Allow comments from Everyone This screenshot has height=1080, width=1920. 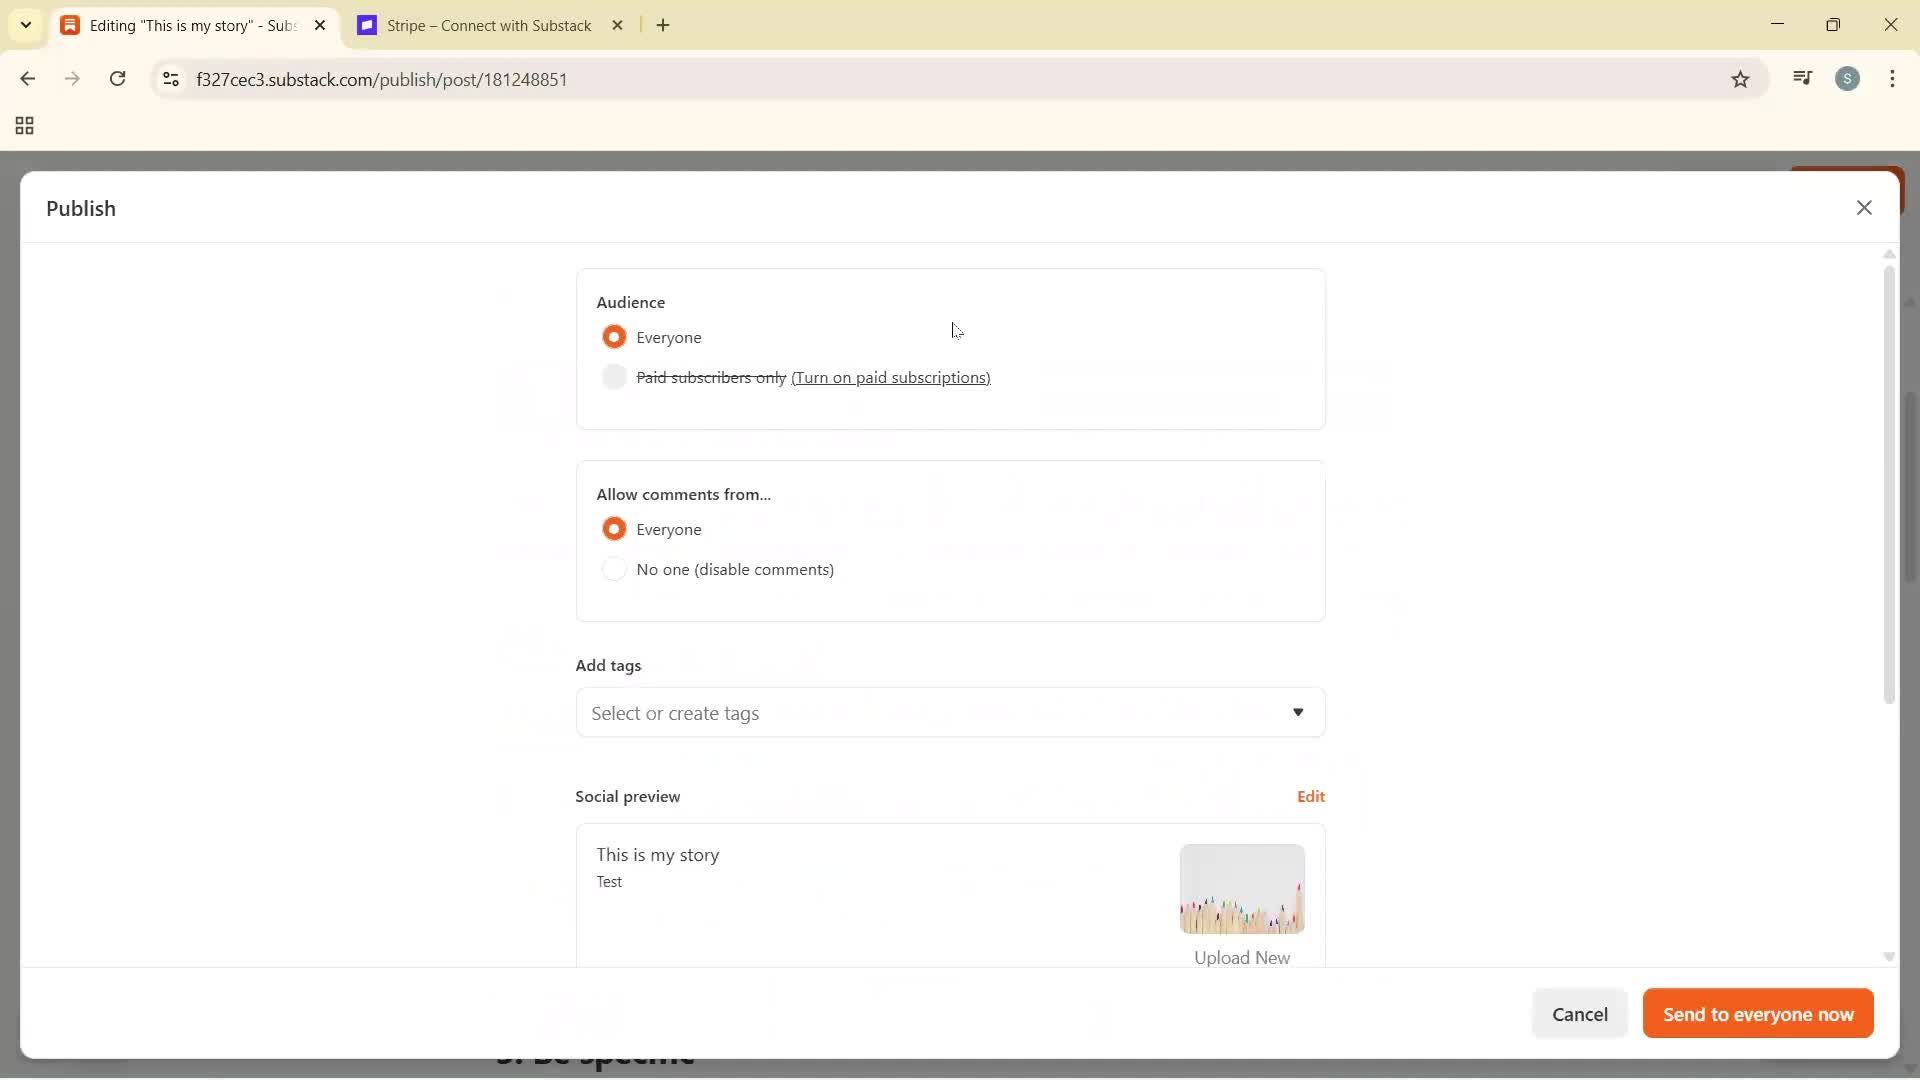point(614,529)
